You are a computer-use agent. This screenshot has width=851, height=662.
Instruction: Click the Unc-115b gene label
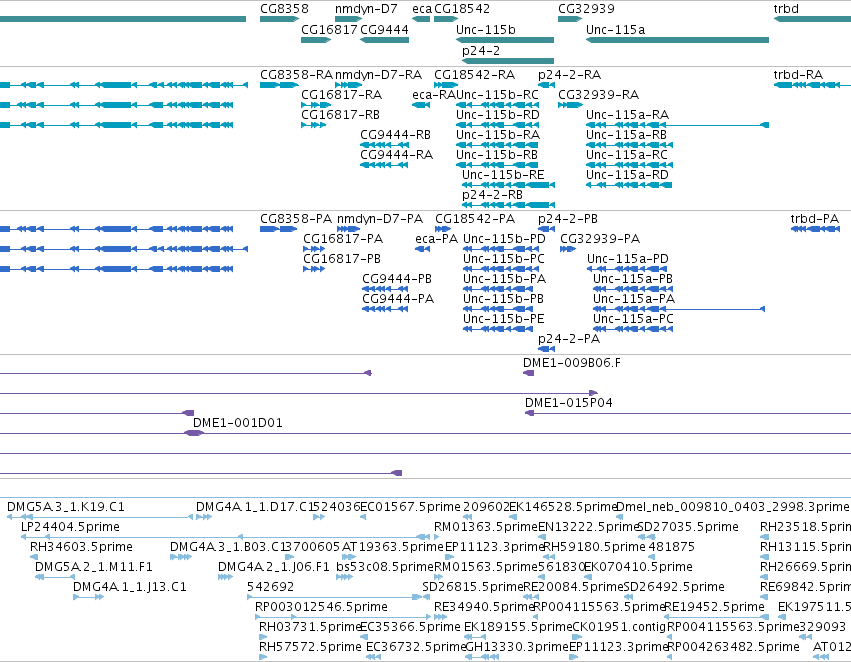(x=485, y=30)
